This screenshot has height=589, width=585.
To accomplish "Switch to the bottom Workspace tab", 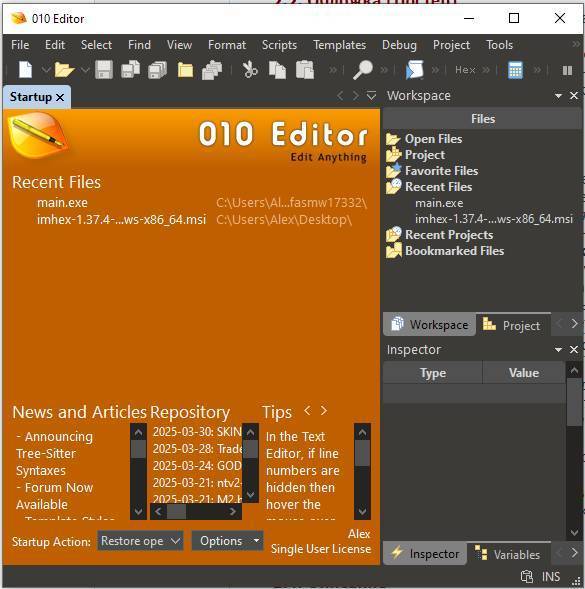I will tap(429, 325).
